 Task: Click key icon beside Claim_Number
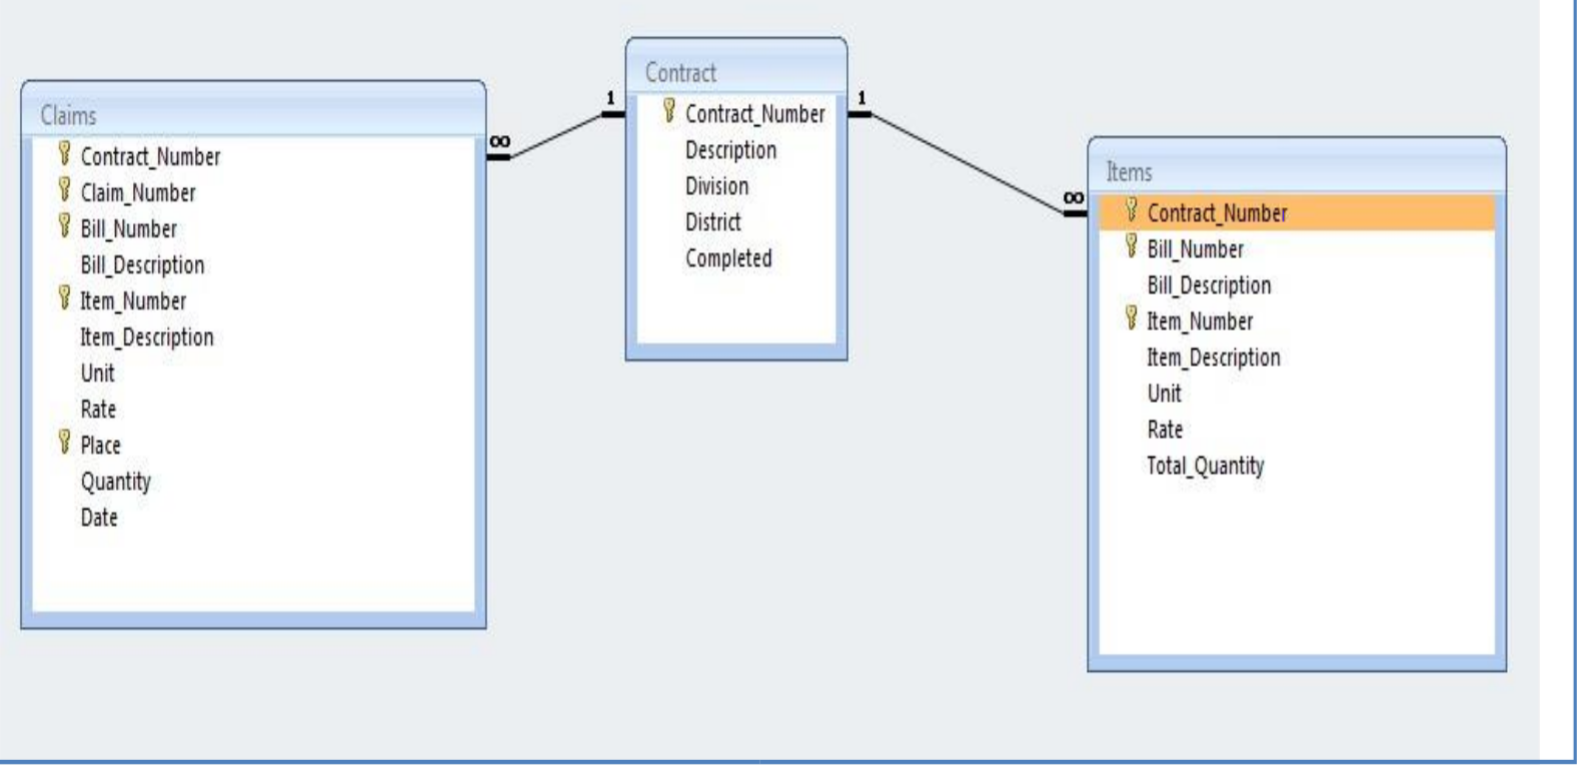64,189
